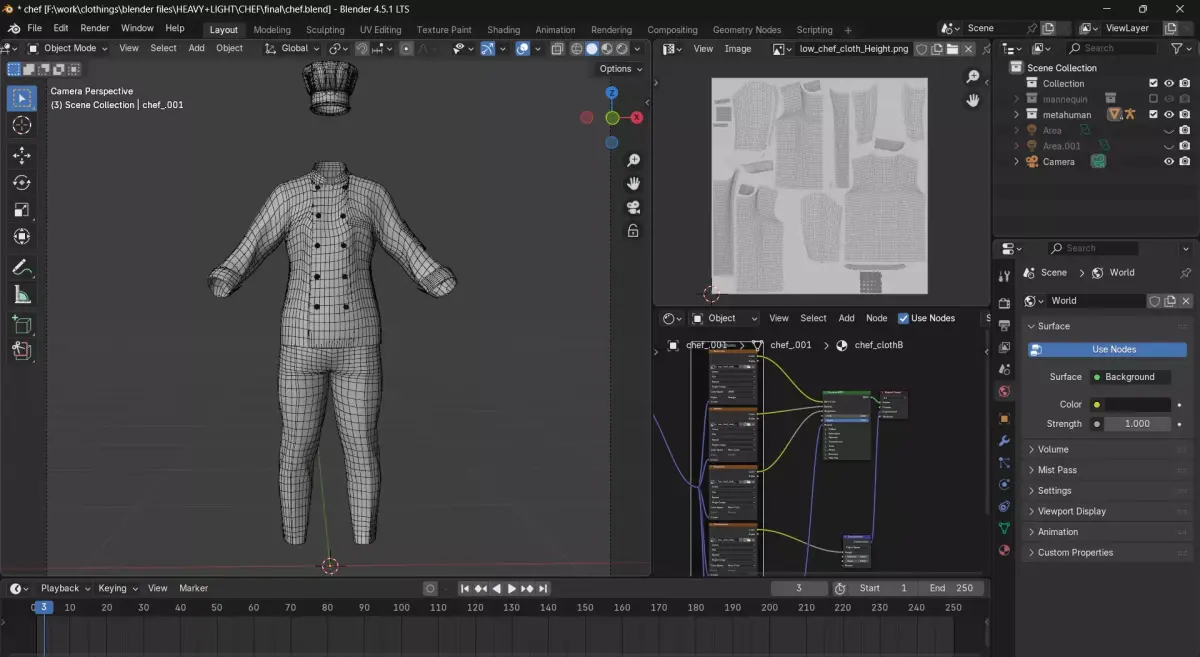This screenshot has width=1200, height=657.
Task: Expand the Mist Pass panel
Action: 1057,470
